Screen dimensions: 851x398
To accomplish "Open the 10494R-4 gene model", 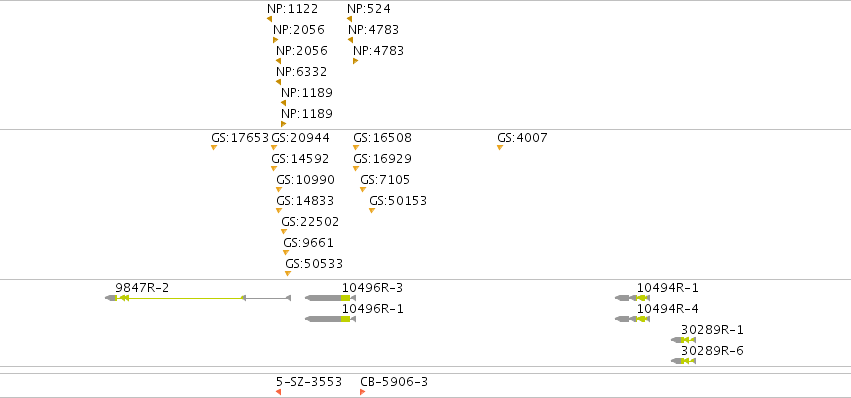I will 632,319.
